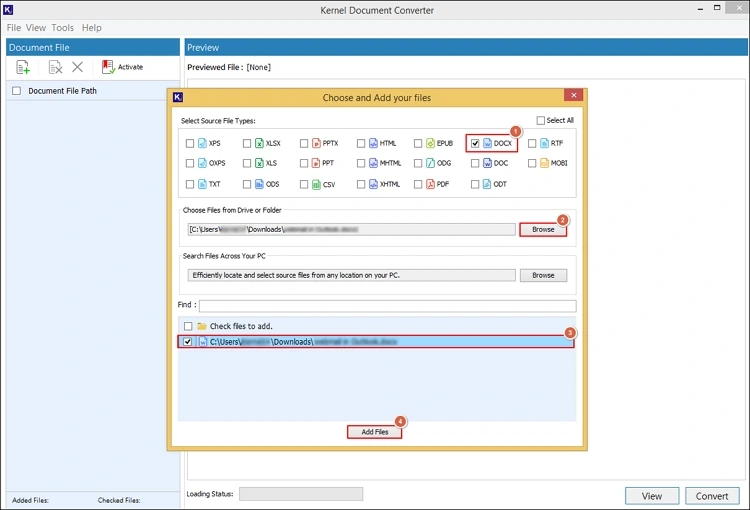
Task: Click the Add Files button
Action: 375,432
